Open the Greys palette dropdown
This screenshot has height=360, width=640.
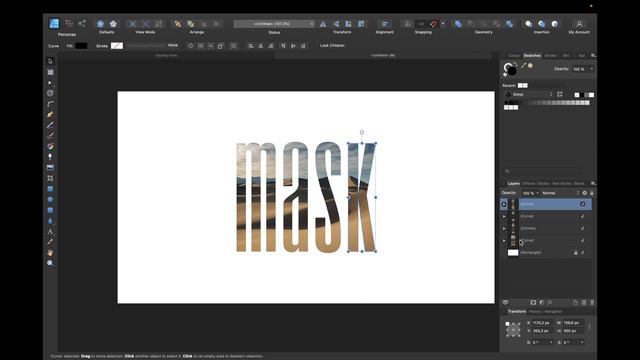pos(529,94)
